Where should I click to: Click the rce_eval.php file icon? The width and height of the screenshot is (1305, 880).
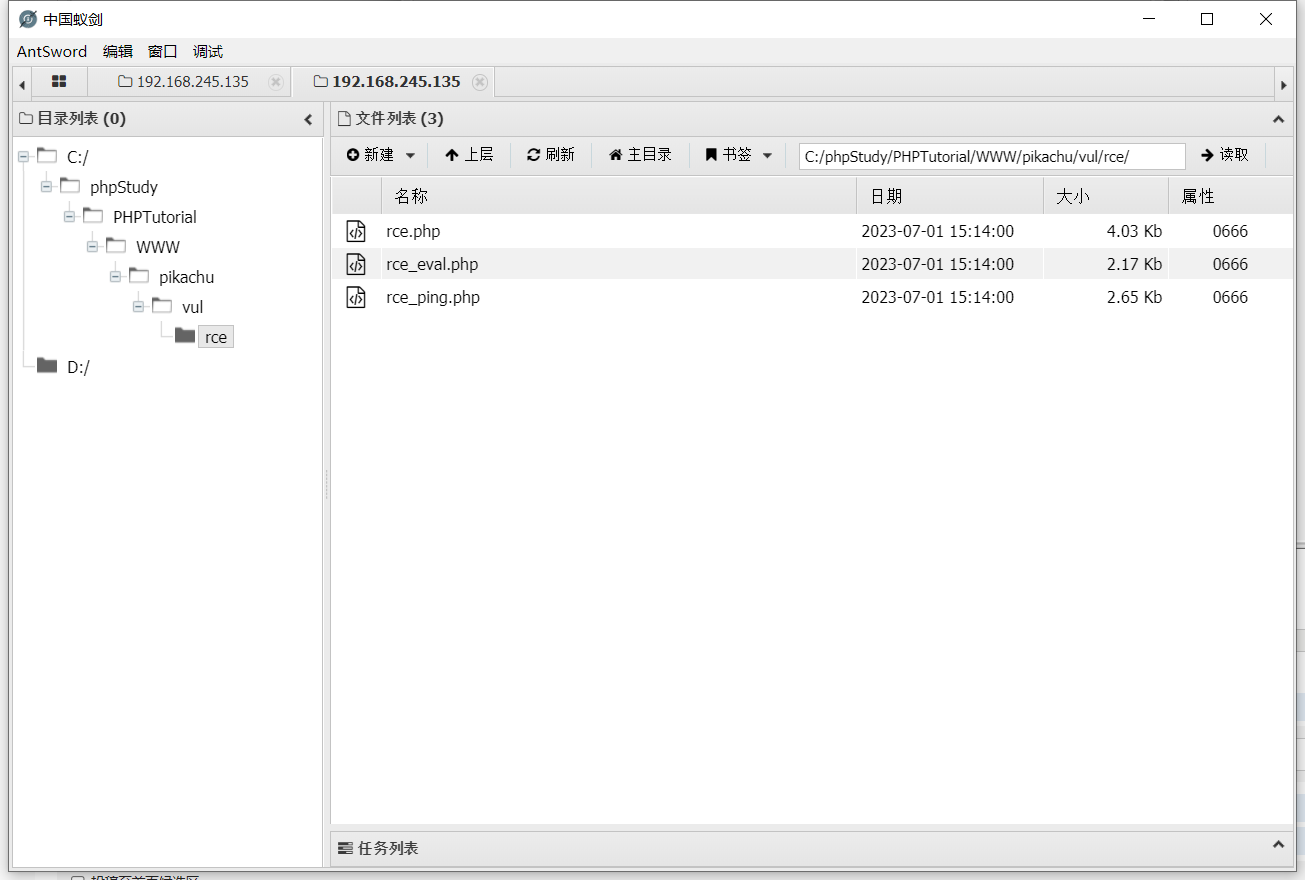(356, 264)
